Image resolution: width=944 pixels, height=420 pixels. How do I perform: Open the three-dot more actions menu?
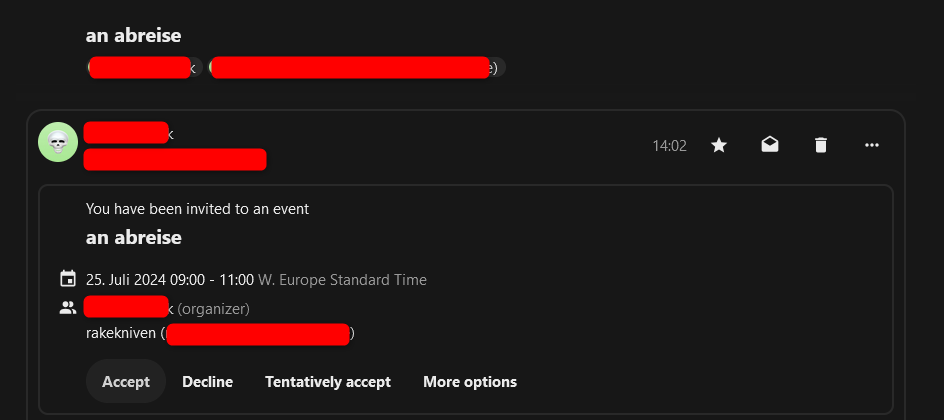(872, 145)
